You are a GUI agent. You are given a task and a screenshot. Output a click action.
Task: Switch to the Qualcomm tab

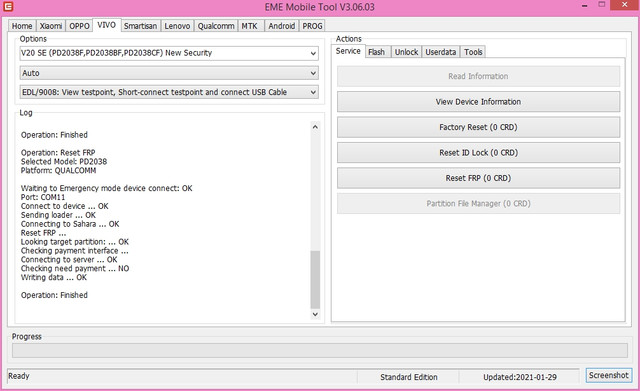tap(216, 26)
